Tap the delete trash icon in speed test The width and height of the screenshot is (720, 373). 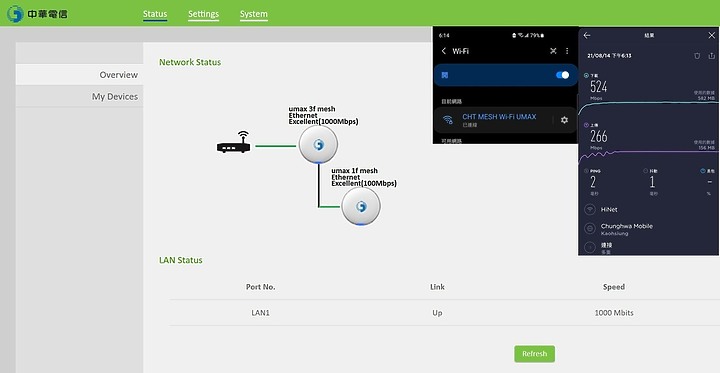tap(698, 56)
